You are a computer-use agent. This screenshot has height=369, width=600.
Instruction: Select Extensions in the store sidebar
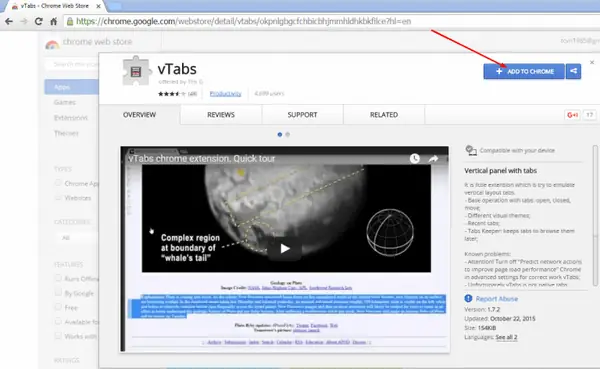(x=71, y=118)
